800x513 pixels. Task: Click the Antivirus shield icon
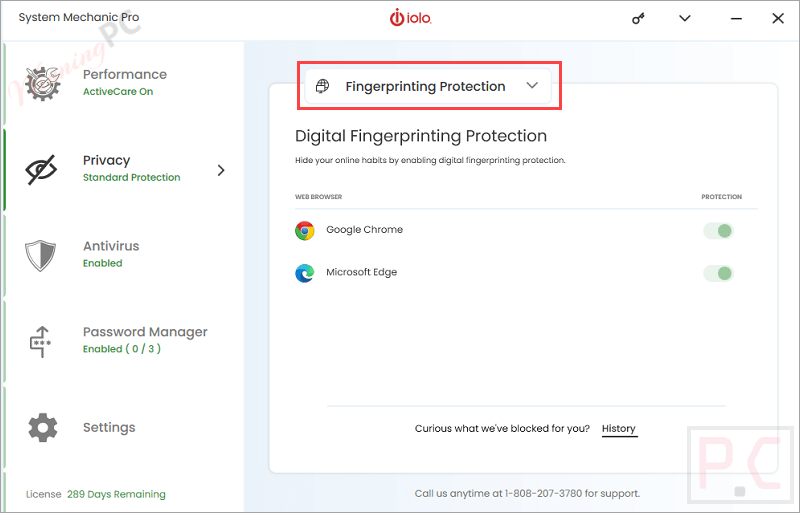40,255
